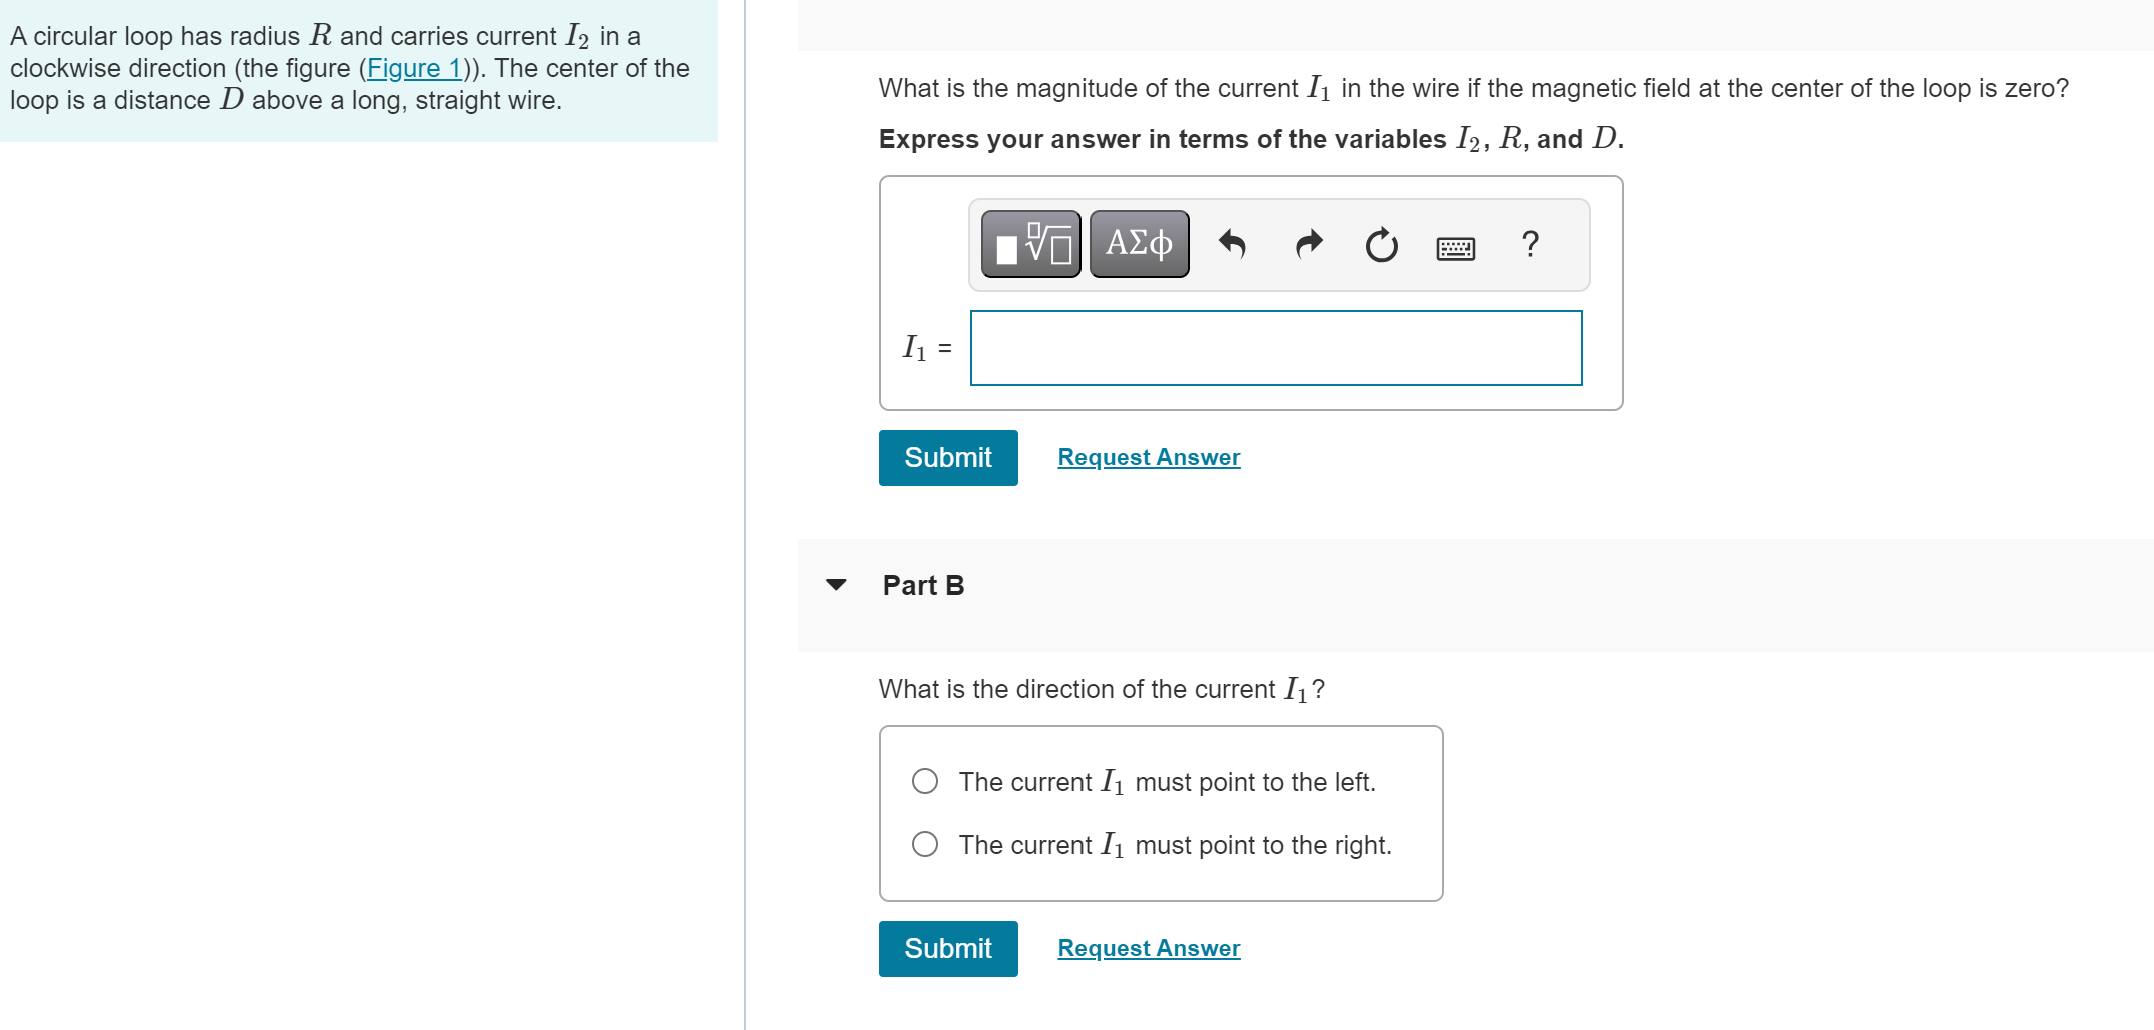2154x1030 pixels.
Task: Open the Figure 1 link
Action: click(x=416, y=68)
